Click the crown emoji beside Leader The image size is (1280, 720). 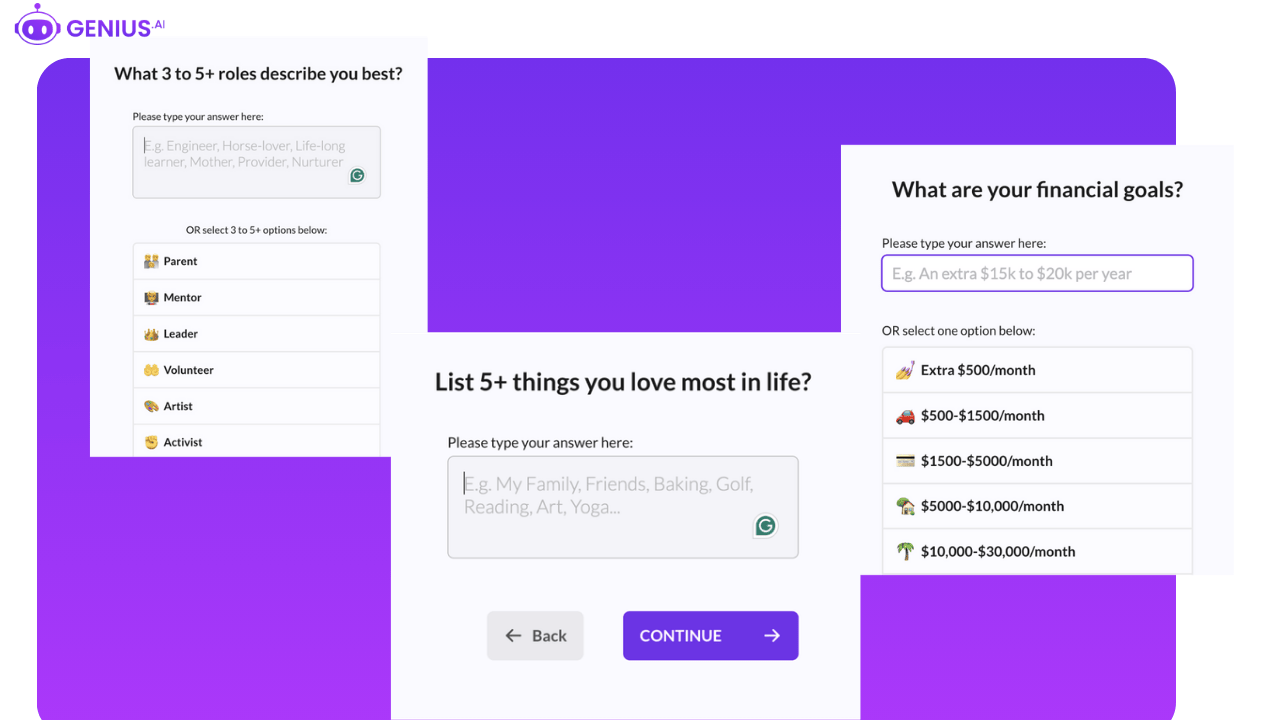151,334
